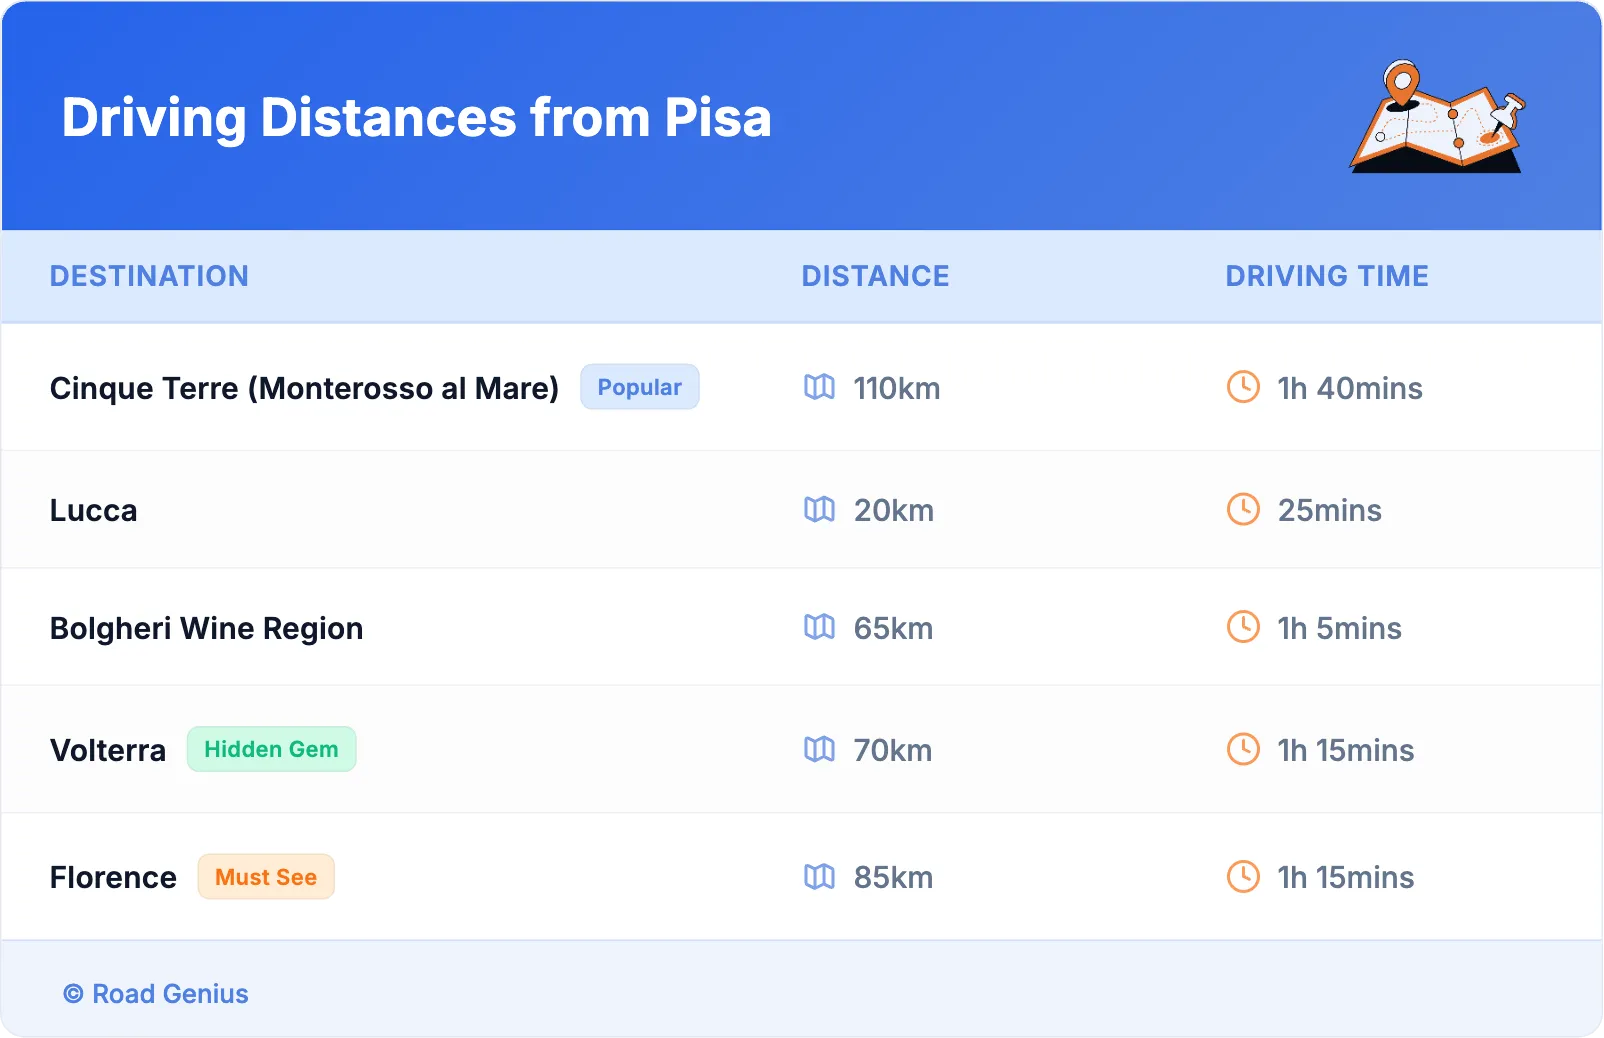Screen dimensions: 1604x1038
Task: Click the DESTINATION column header
Action: 149,276
